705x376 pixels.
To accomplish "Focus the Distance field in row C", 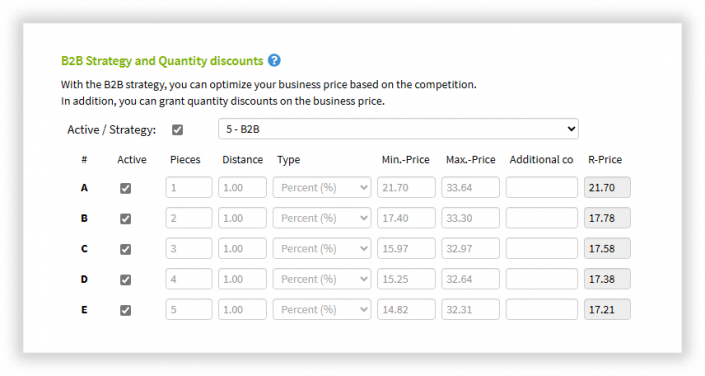I will [242, 249].
